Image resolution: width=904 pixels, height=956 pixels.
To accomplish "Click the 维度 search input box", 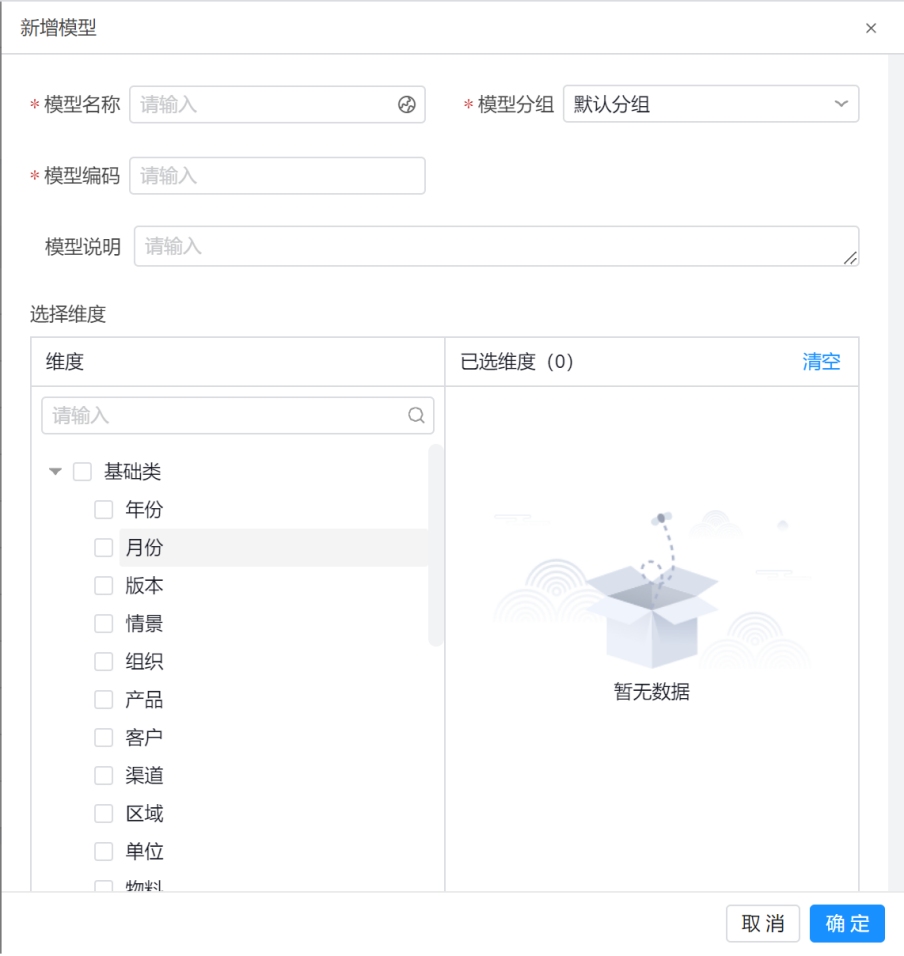I will [226, 416].
